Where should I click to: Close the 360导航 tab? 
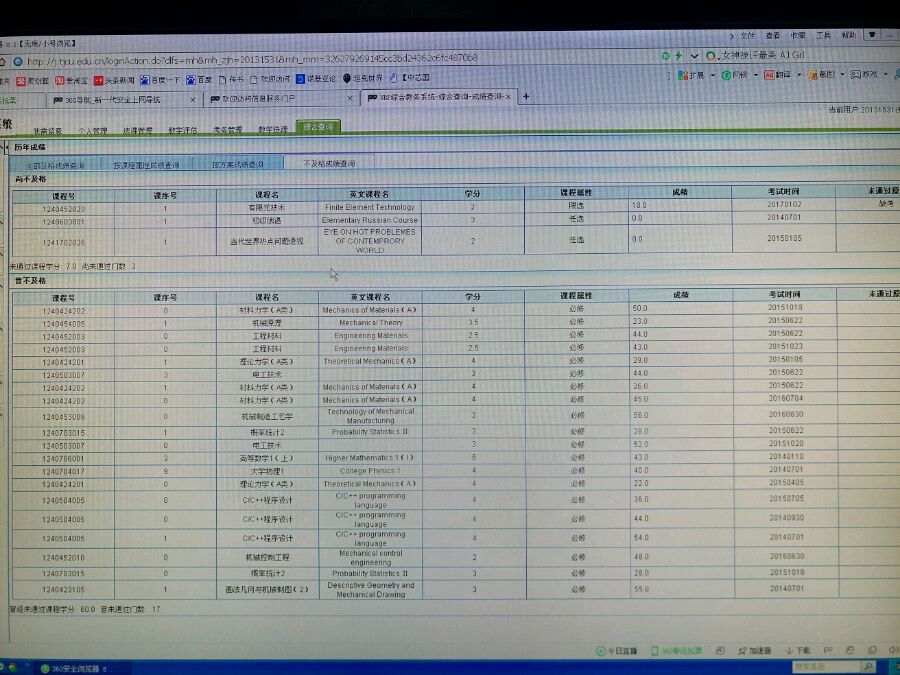tap(192, 100)
